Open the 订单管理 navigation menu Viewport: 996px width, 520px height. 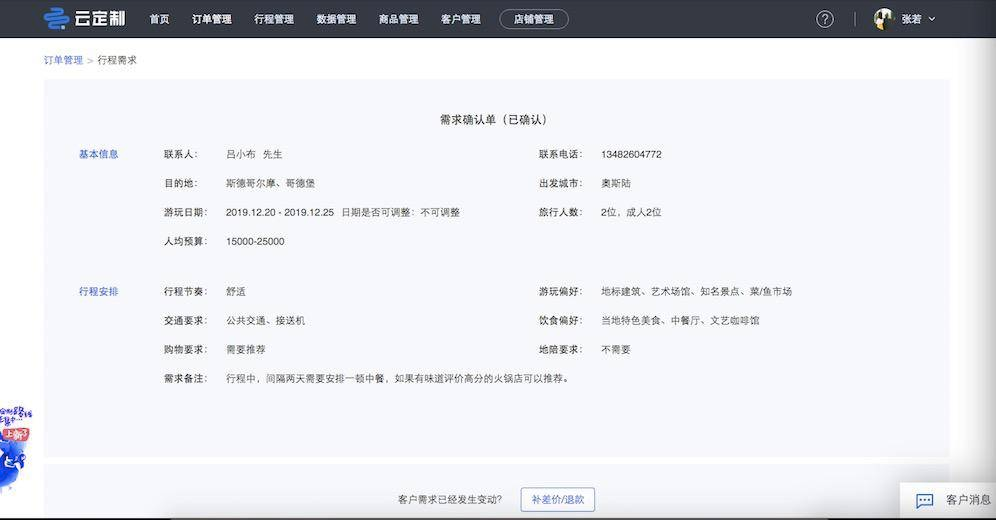[212, 19]
